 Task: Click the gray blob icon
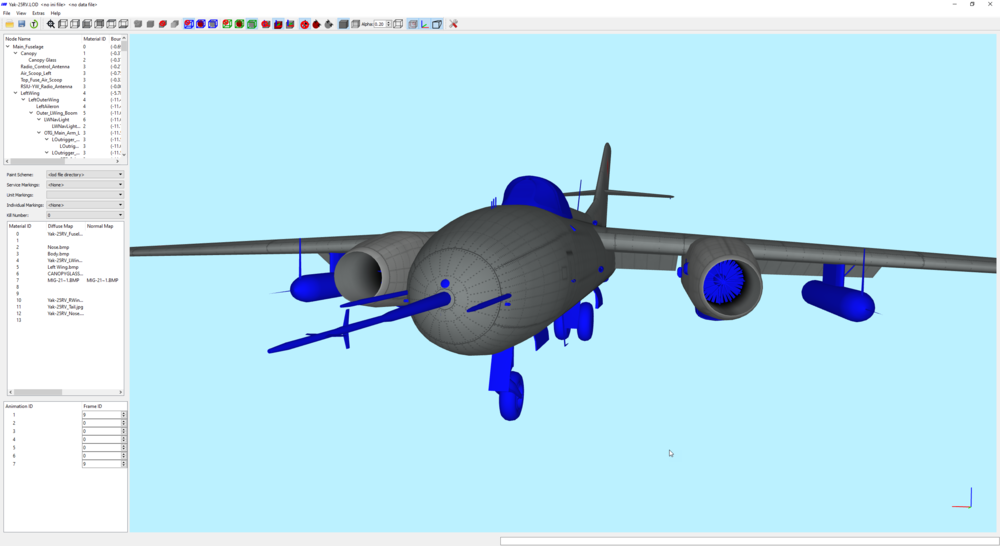(328, 24)
